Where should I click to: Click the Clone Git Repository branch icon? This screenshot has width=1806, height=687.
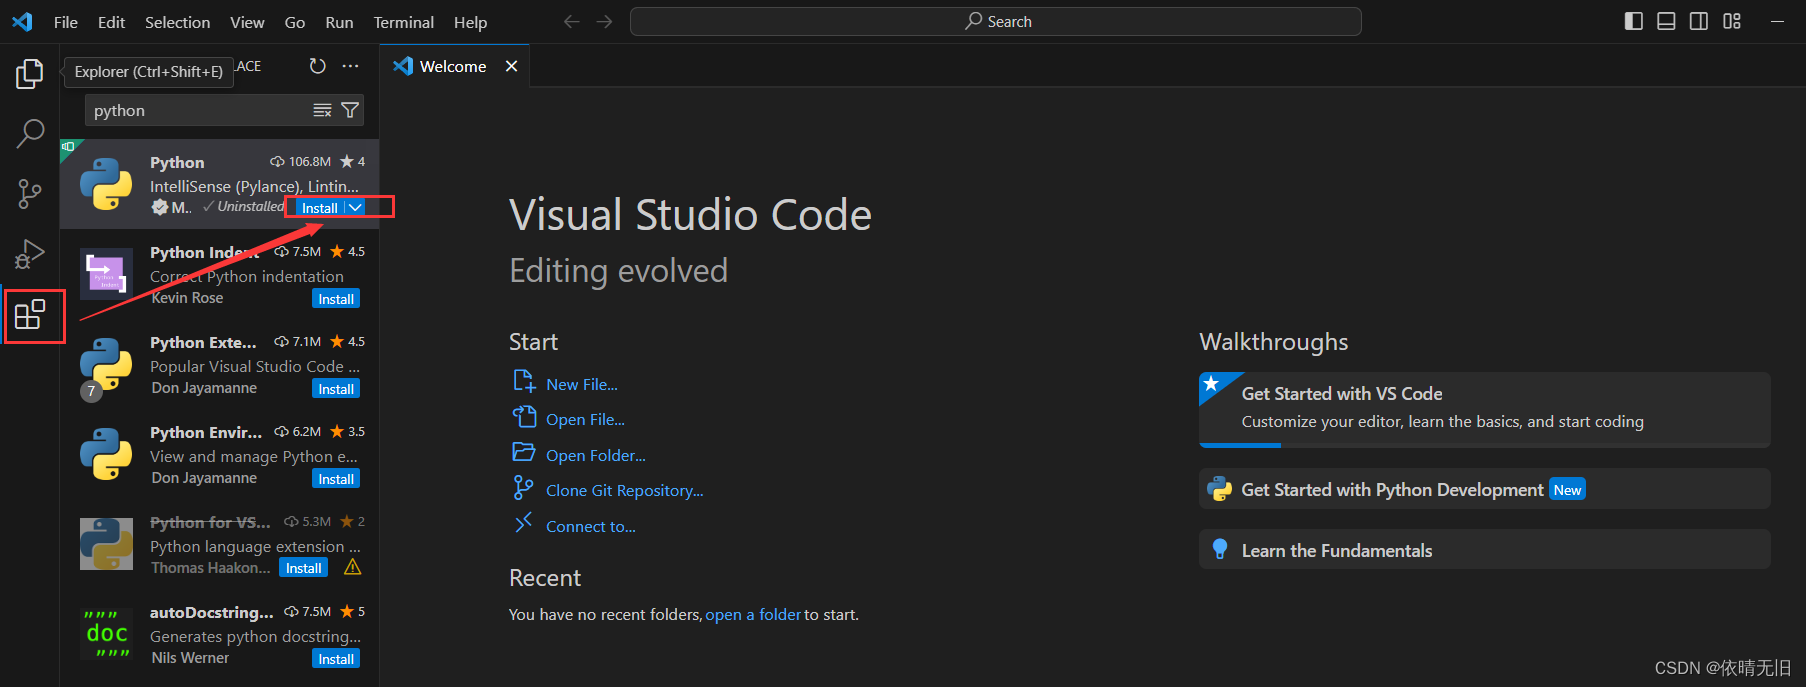(523, 488)
